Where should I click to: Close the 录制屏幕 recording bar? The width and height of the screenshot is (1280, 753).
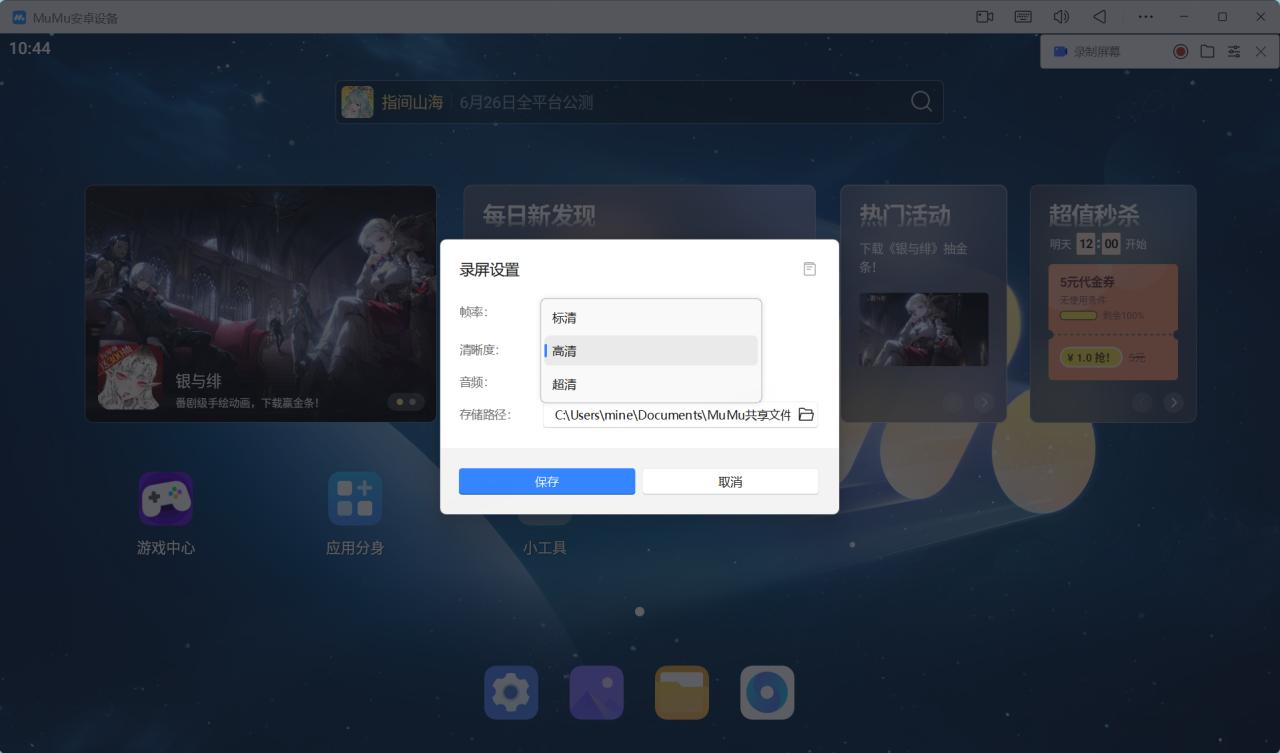pyautogui.click(x=1260, y=52)
